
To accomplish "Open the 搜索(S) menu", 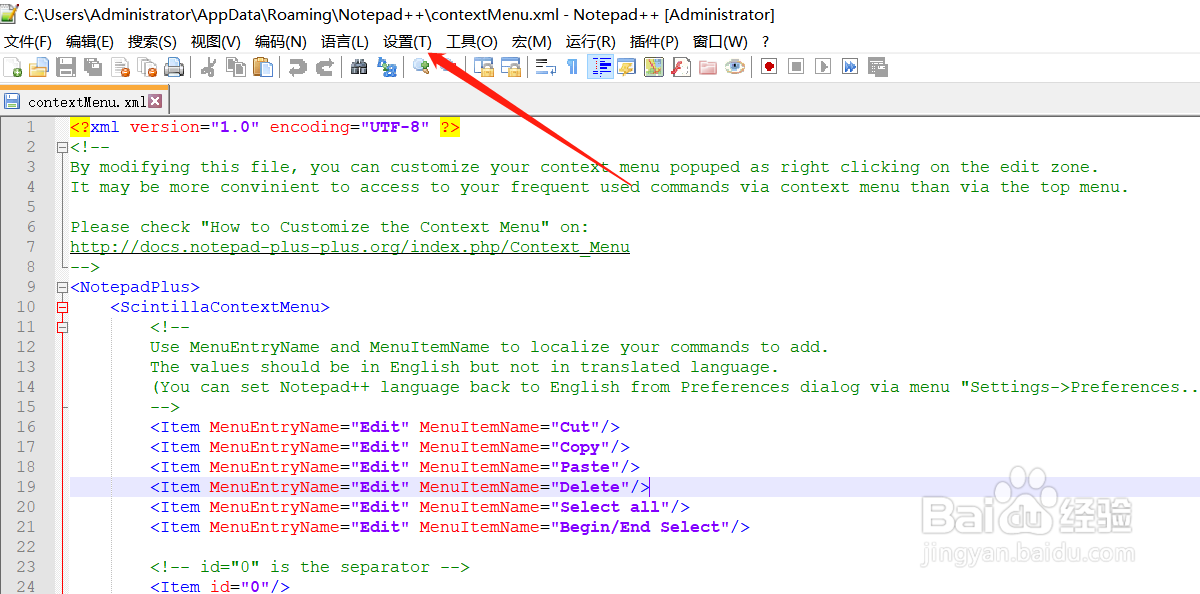I will click(152, 42).
